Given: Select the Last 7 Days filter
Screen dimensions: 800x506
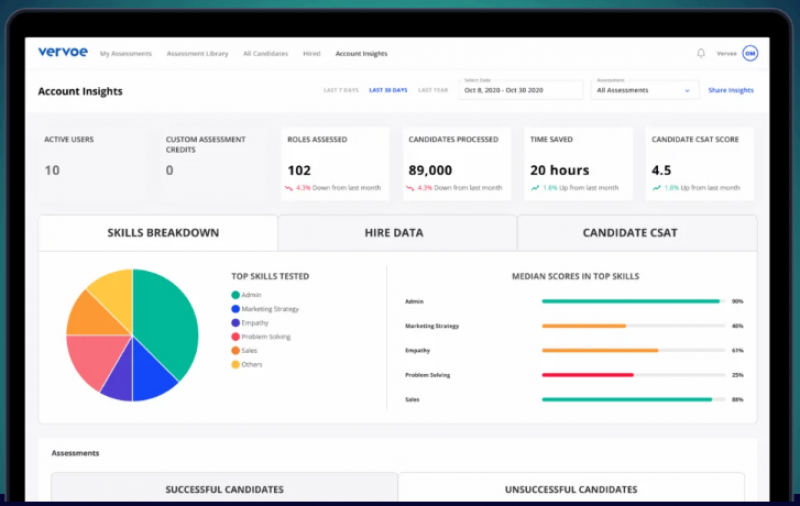Looking at the screenshot, I should coord(340,90).
